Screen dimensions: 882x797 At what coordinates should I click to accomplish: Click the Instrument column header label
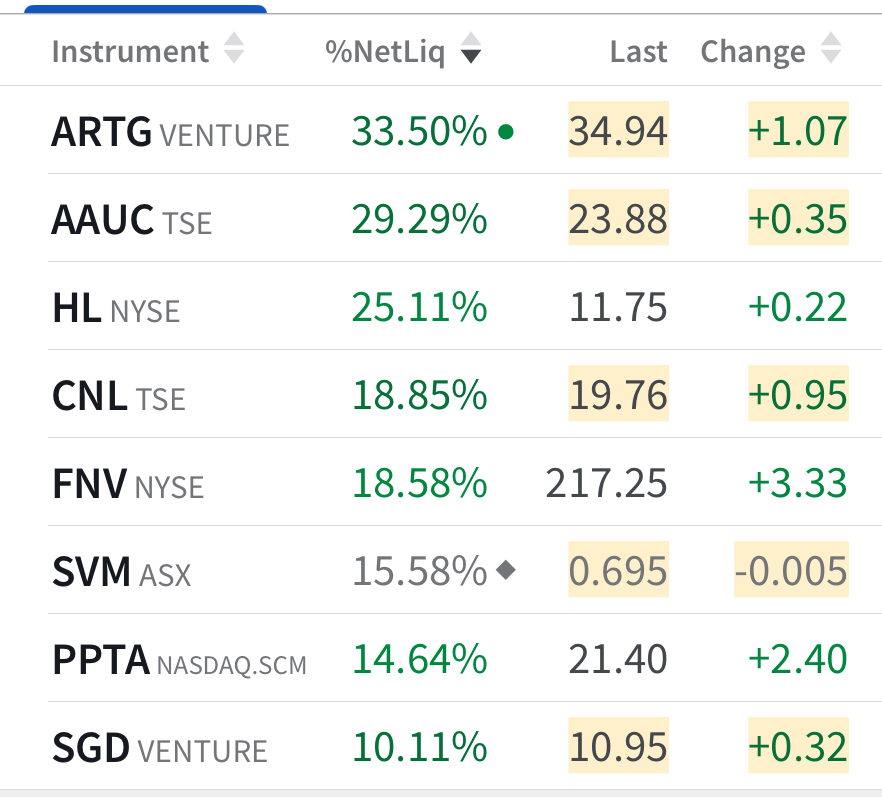130,52
